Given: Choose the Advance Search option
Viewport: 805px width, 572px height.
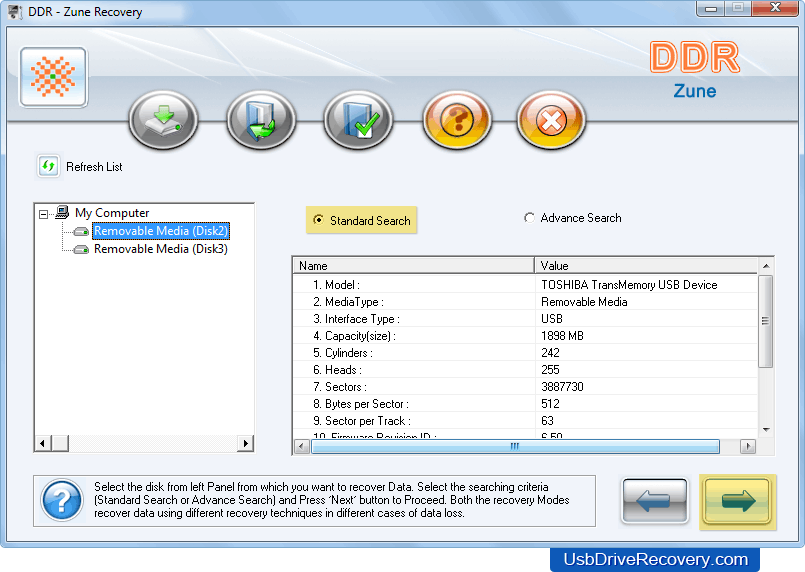Looking at the screenshot, I should [572, 218].
